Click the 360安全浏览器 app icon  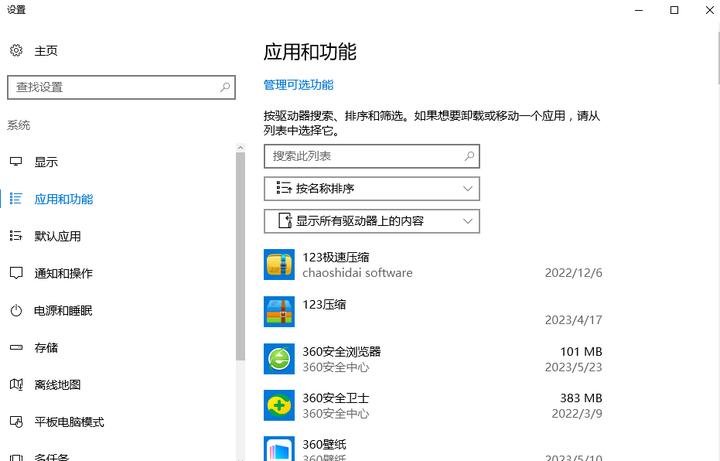(279, 359)
